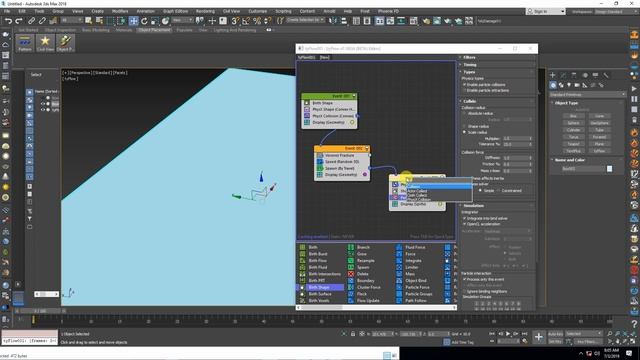Toggle OpenCL acceleration checkbox
The width and height of the screenshot is (640, 360).
(x=464, y=224)
